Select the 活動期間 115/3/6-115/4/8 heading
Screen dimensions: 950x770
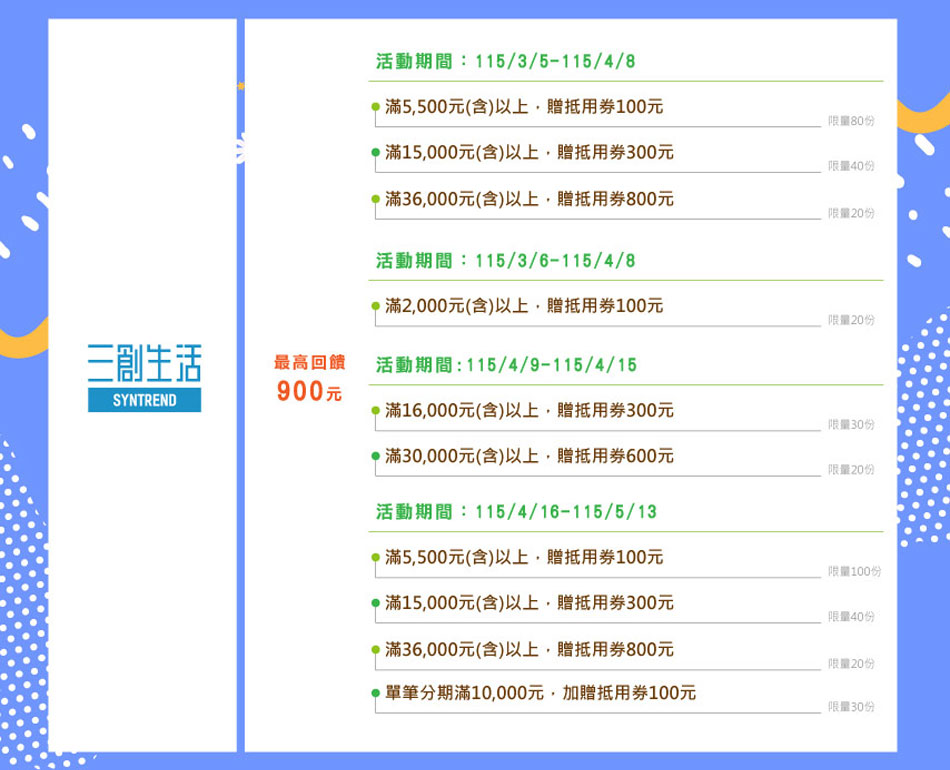505,261
